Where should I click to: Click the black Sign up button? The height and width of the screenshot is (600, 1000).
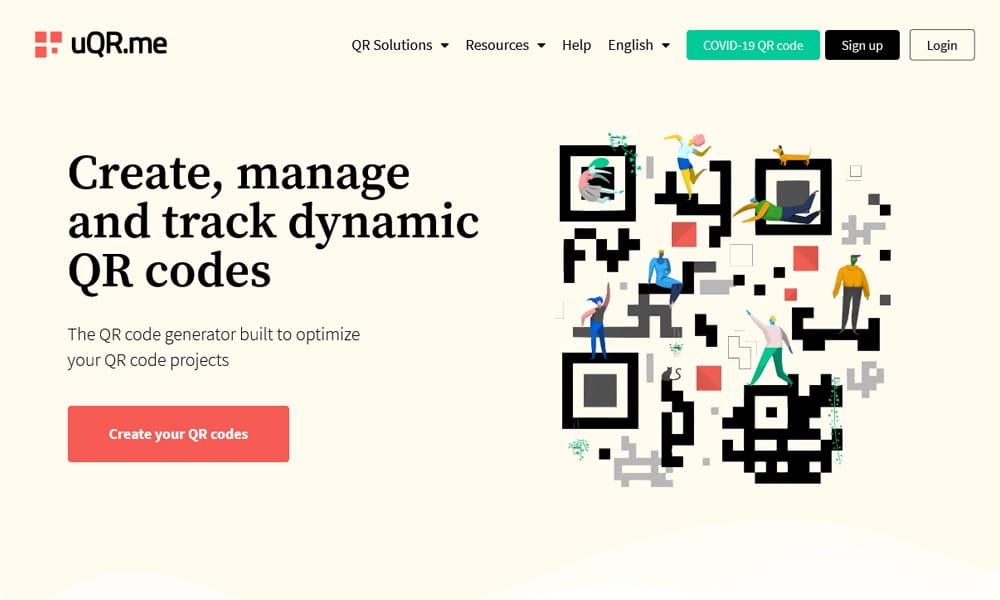pyautogui.click(x=861, y=45)
